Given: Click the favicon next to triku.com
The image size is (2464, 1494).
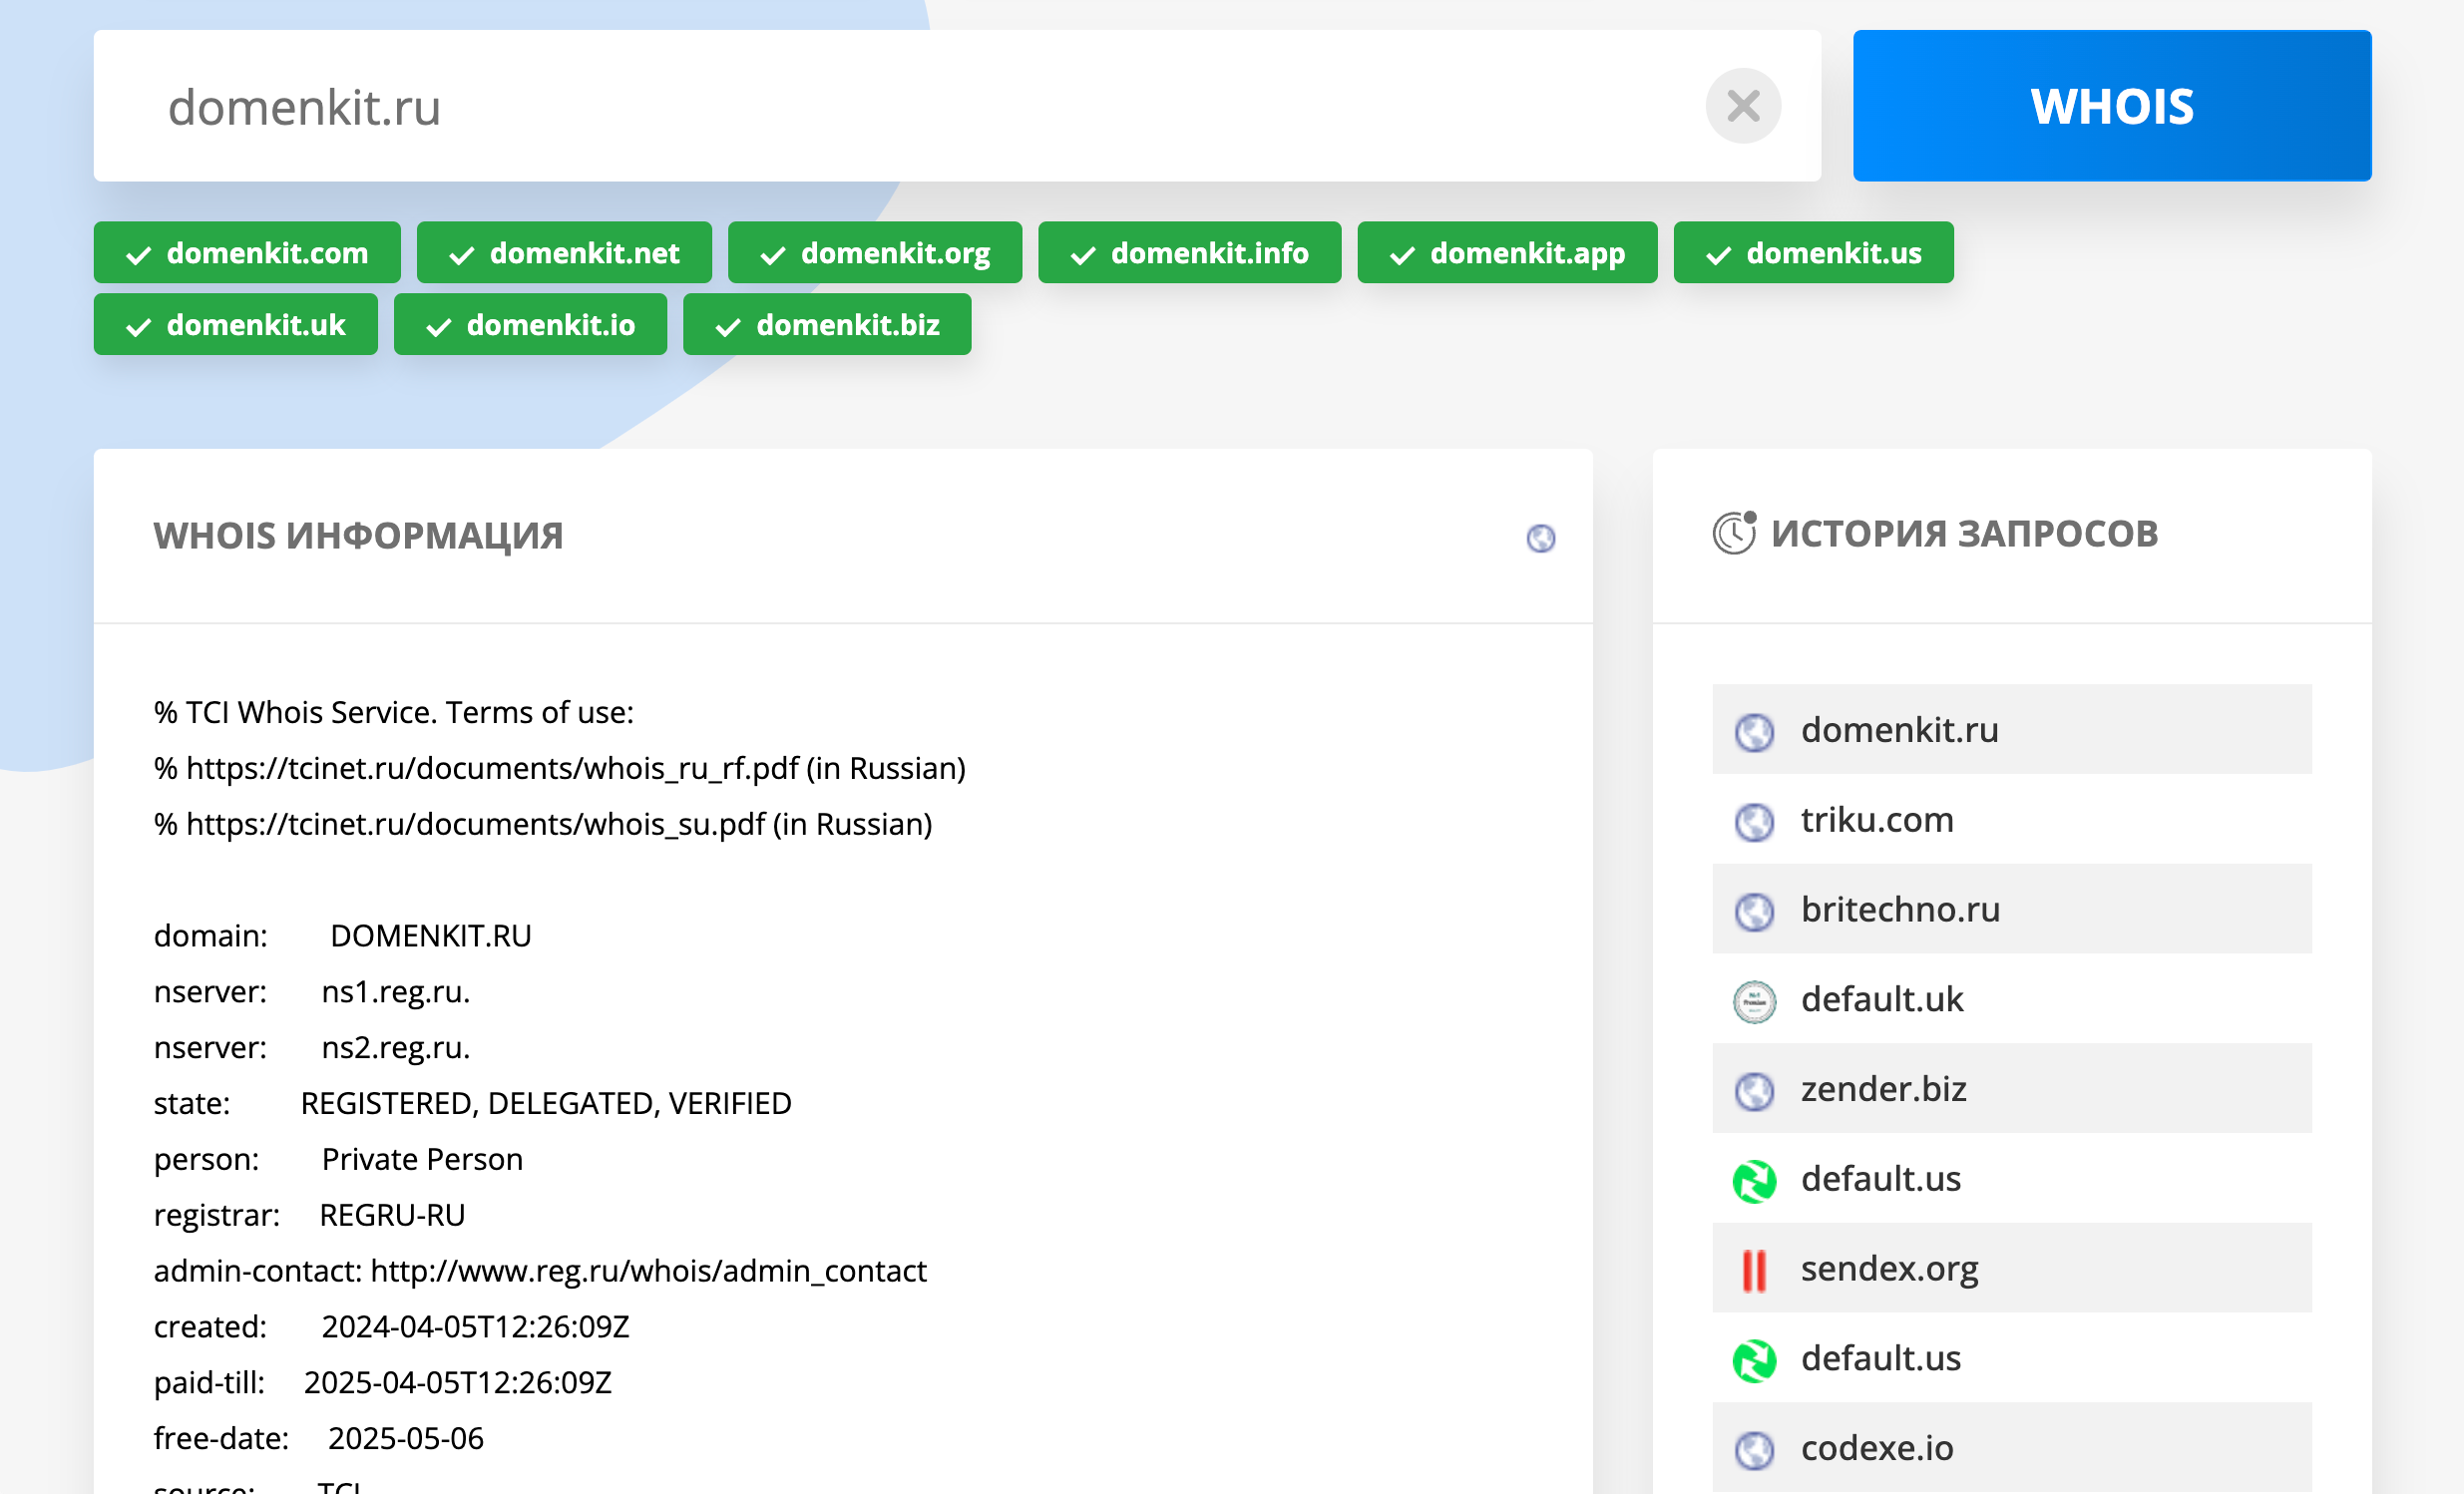Looking at the screenshot, I should point(1753,821).
